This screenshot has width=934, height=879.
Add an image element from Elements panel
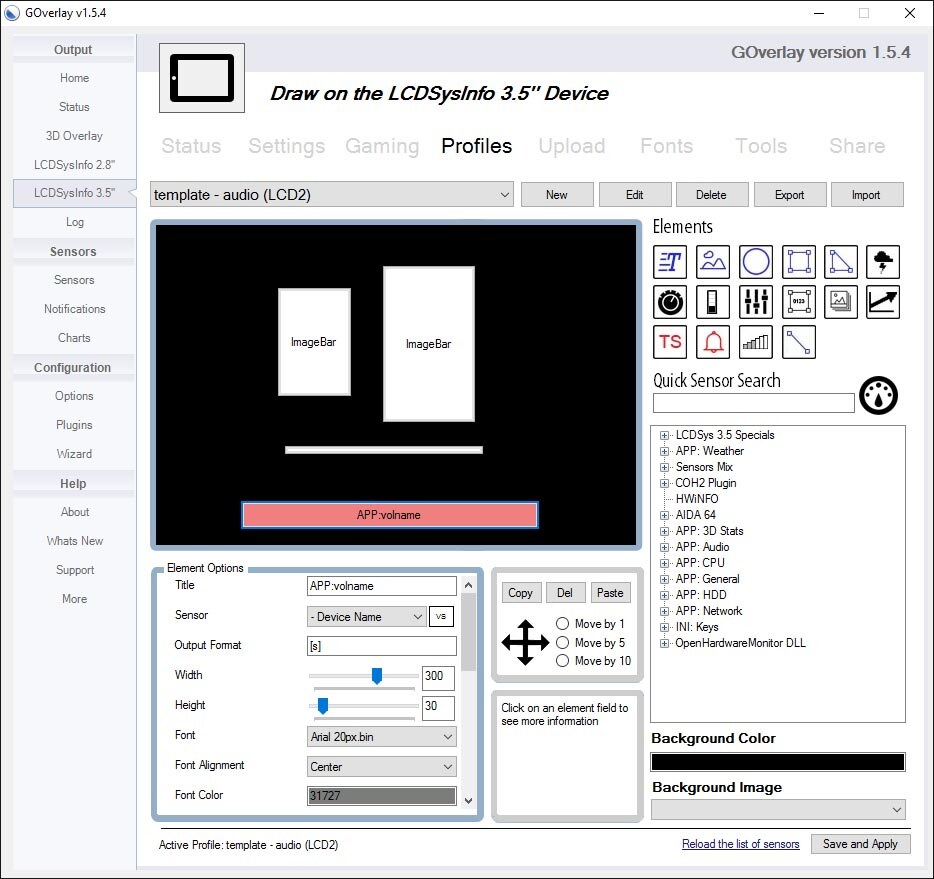pos(712,262)
